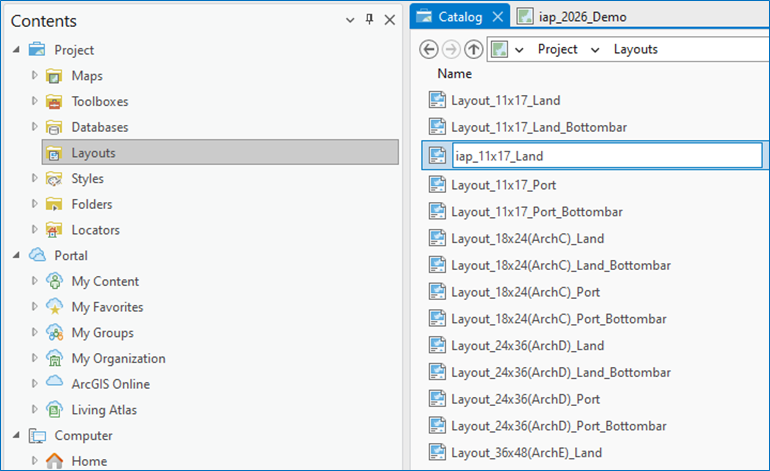The height and width of the screenshot is (471, 770).
Task: Click the Maps folder icon in Contents
Action: (54, 76)
